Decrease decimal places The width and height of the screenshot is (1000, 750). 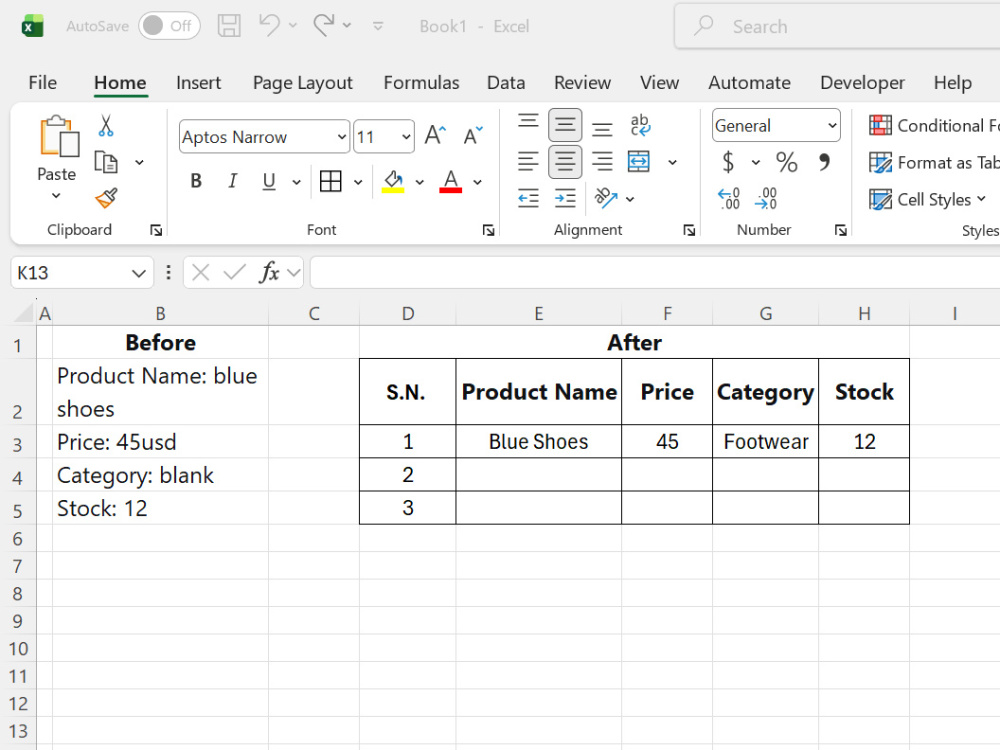(x=766, y=199)
